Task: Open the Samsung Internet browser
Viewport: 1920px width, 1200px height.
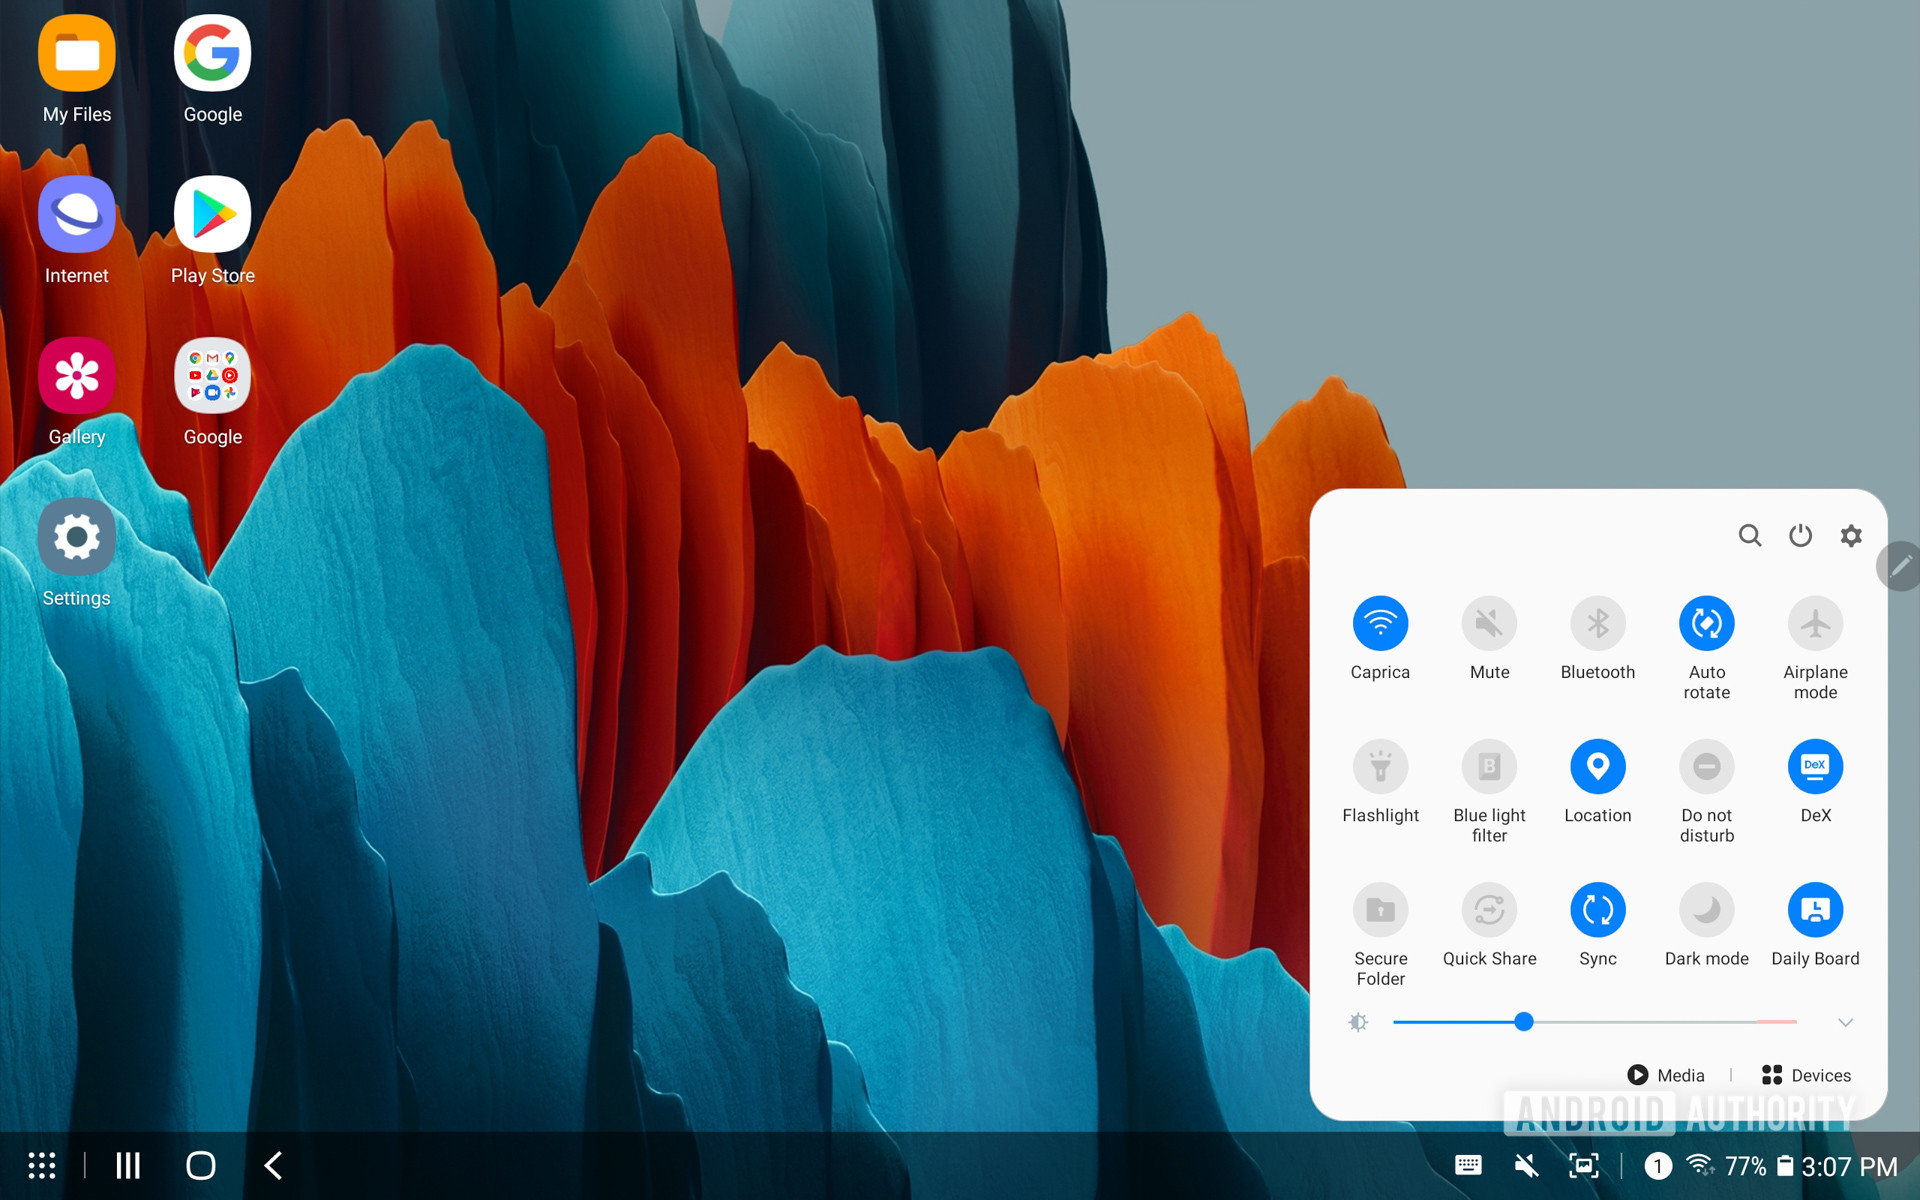Action: [77, 215]
